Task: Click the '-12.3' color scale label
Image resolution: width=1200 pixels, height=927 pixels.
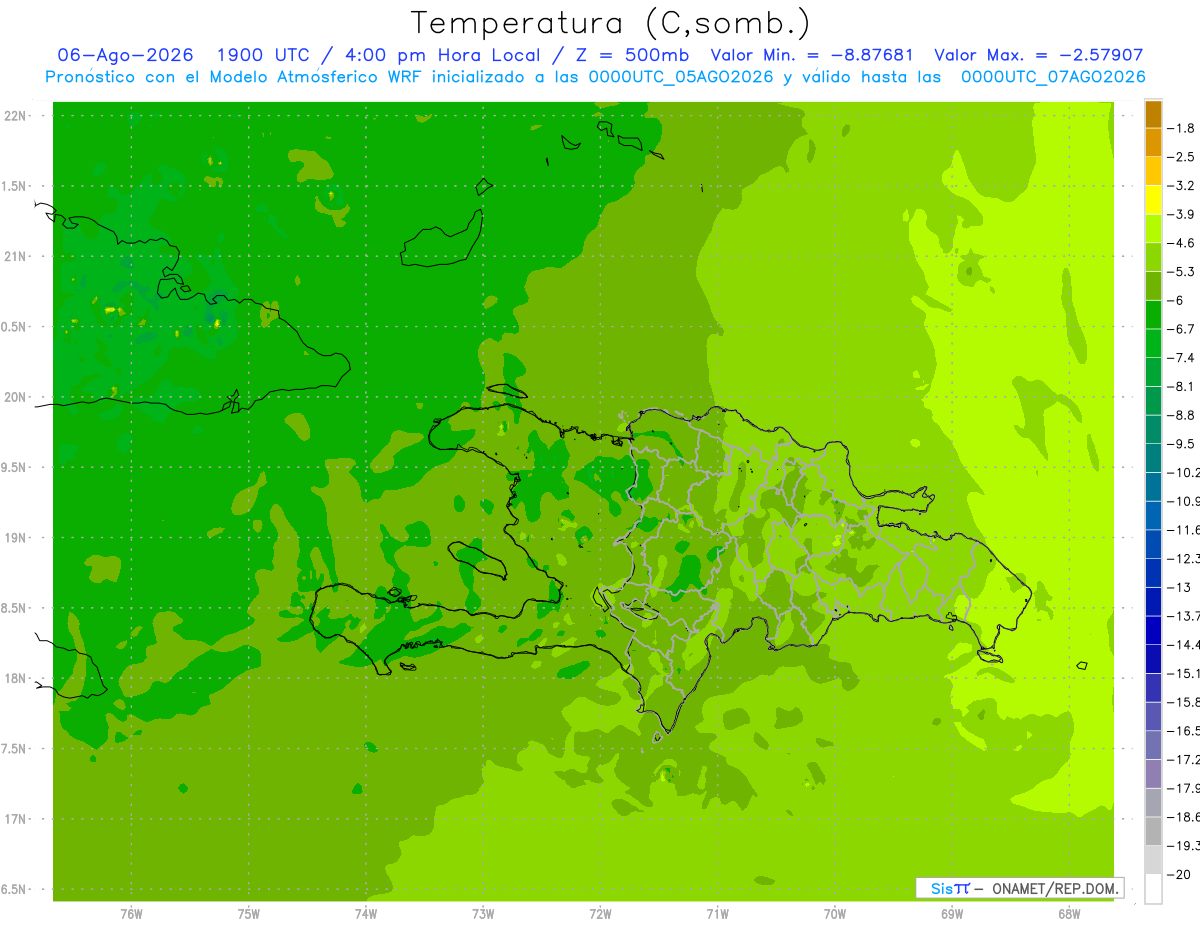Action: 1184,558
